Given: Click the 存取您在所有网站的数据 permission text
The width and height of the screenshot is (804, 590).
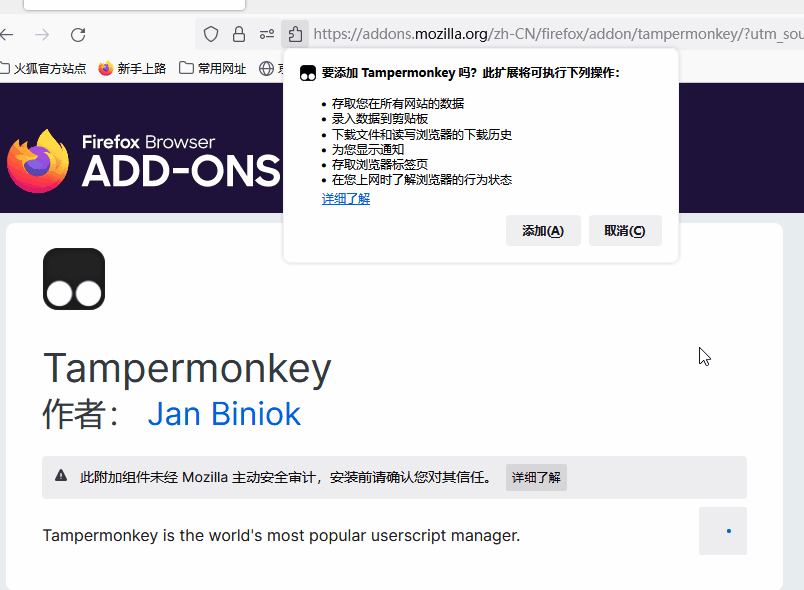Looking at the screenshot, I should [x=398, y=104].
